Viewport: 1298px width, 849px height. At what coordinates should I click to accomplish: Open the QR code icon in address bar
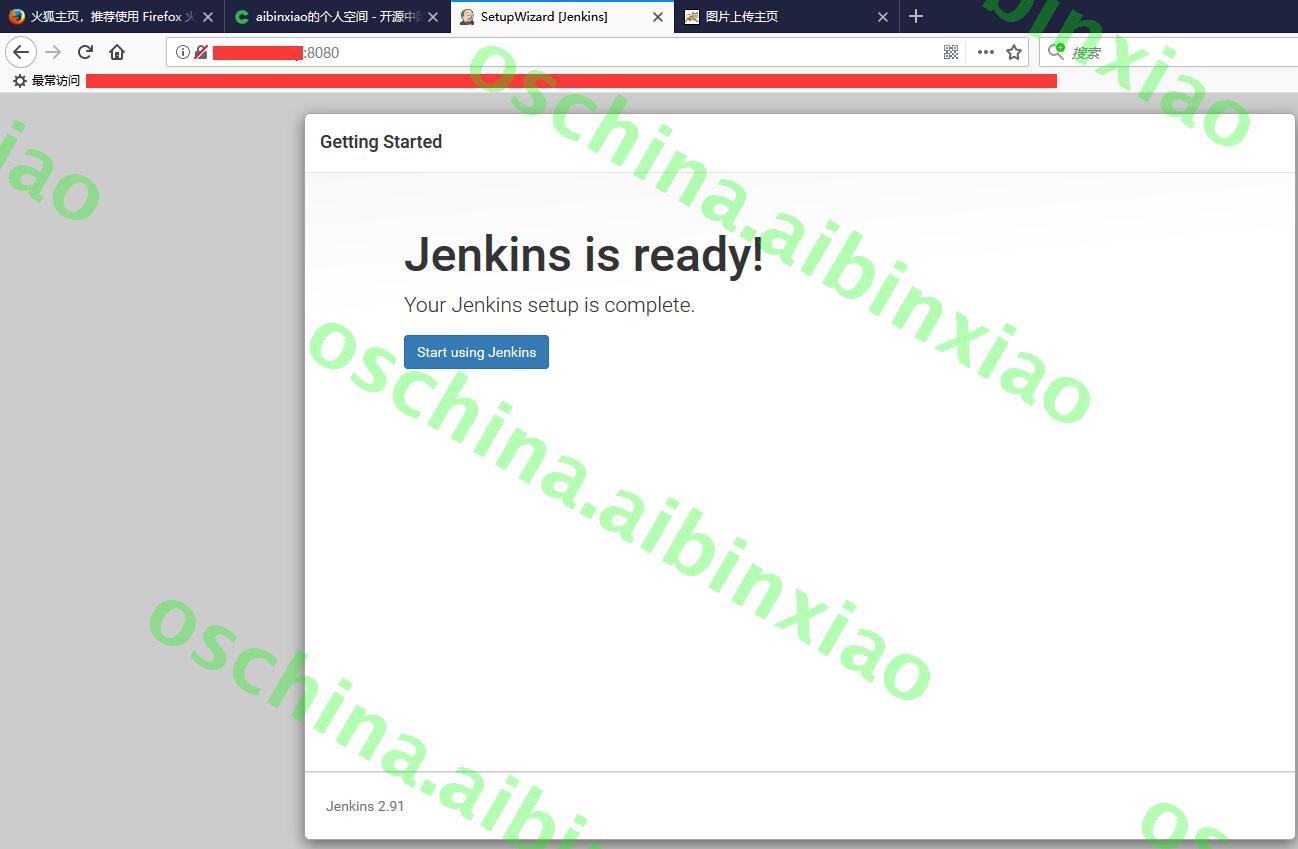click(x=951, y=52)
